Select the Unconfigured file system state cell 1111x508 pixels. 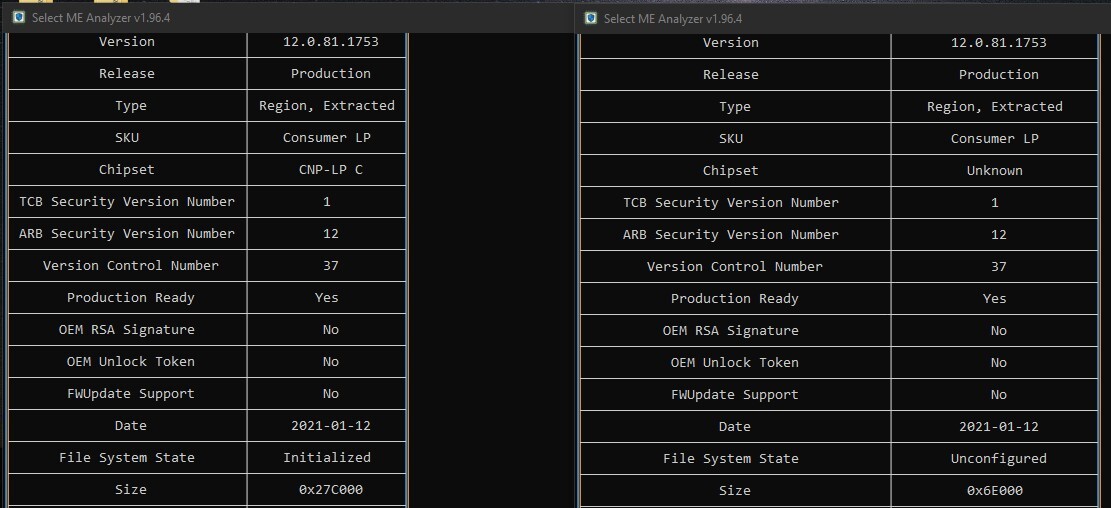[x=998, y=458]
